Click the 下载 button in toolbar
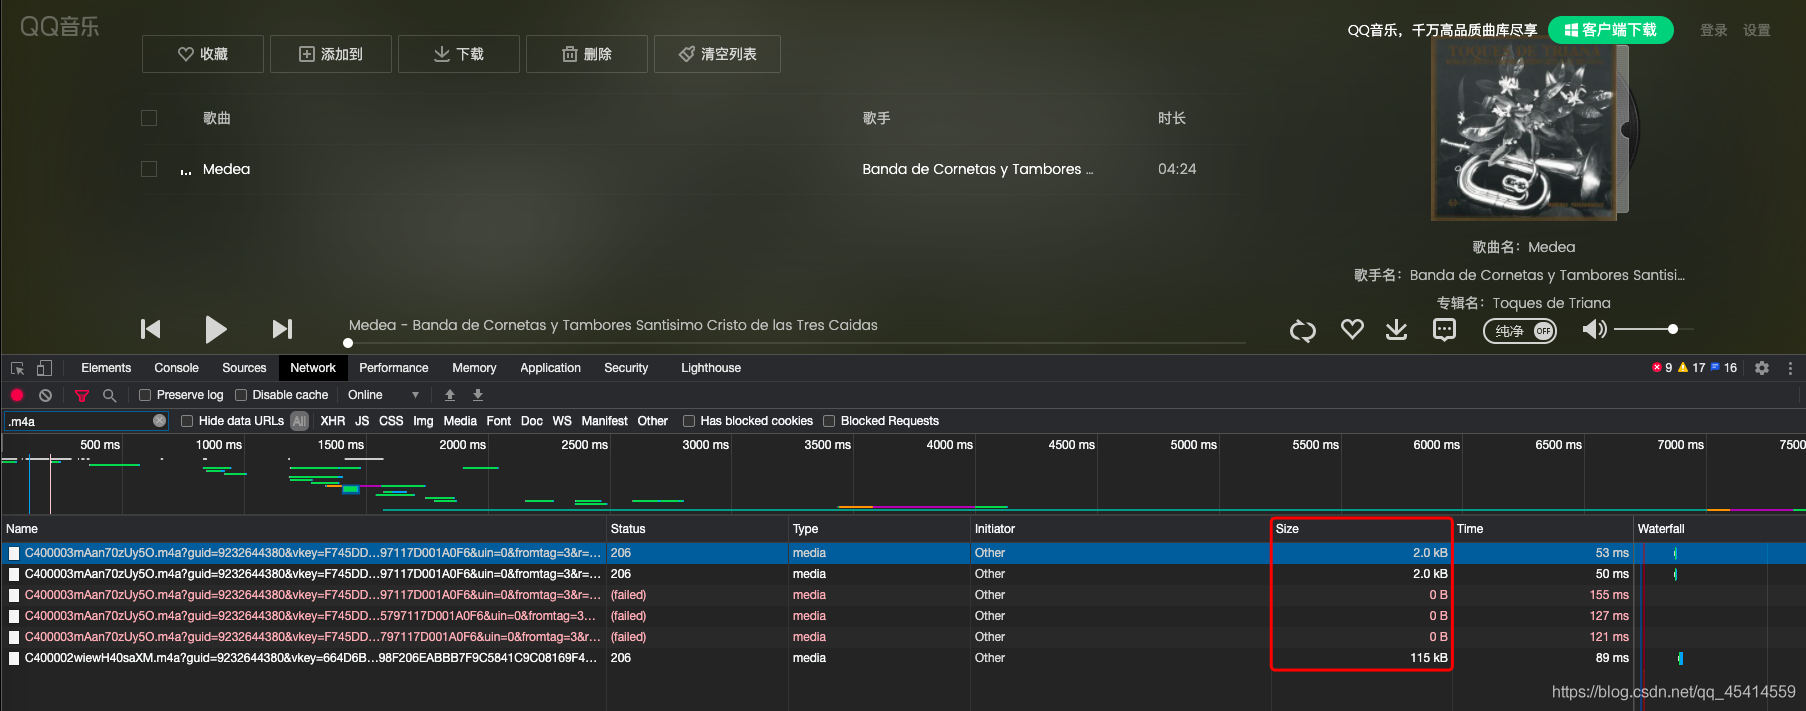 [x=459, y=54]
